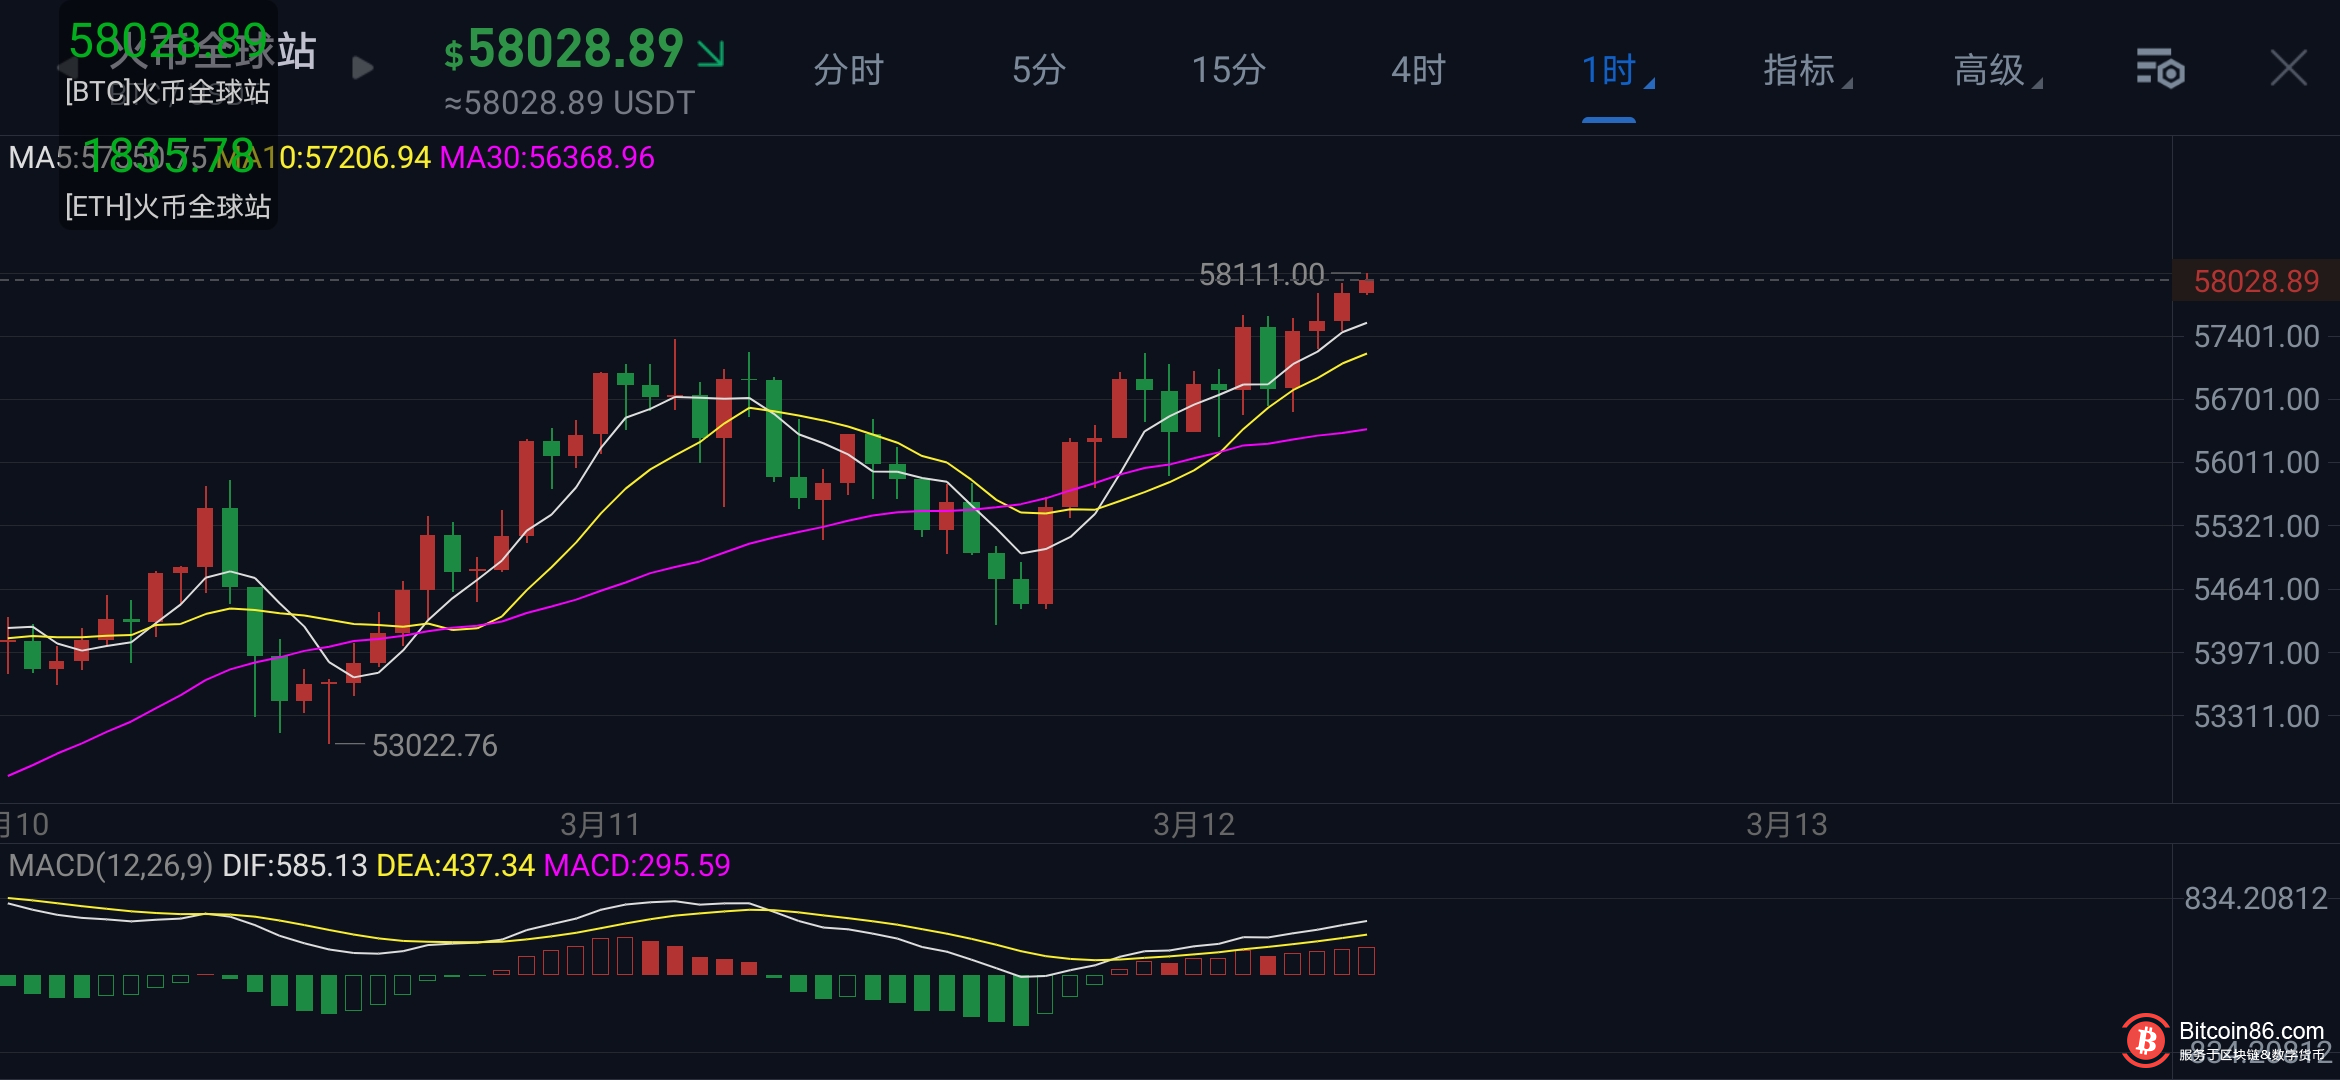
Task: Close the fullscreen chart with X
Action: (x=2288, y=69)
